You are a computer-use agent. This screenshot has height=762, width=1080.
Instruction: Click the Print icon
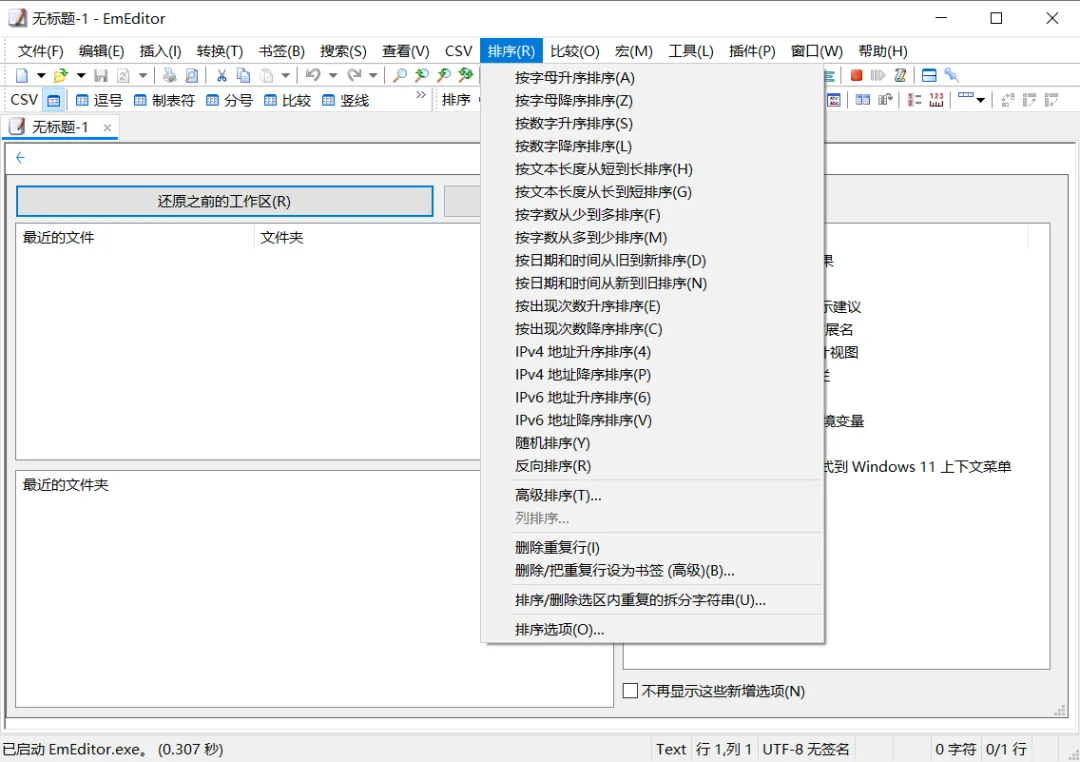[x=169, y=75]
